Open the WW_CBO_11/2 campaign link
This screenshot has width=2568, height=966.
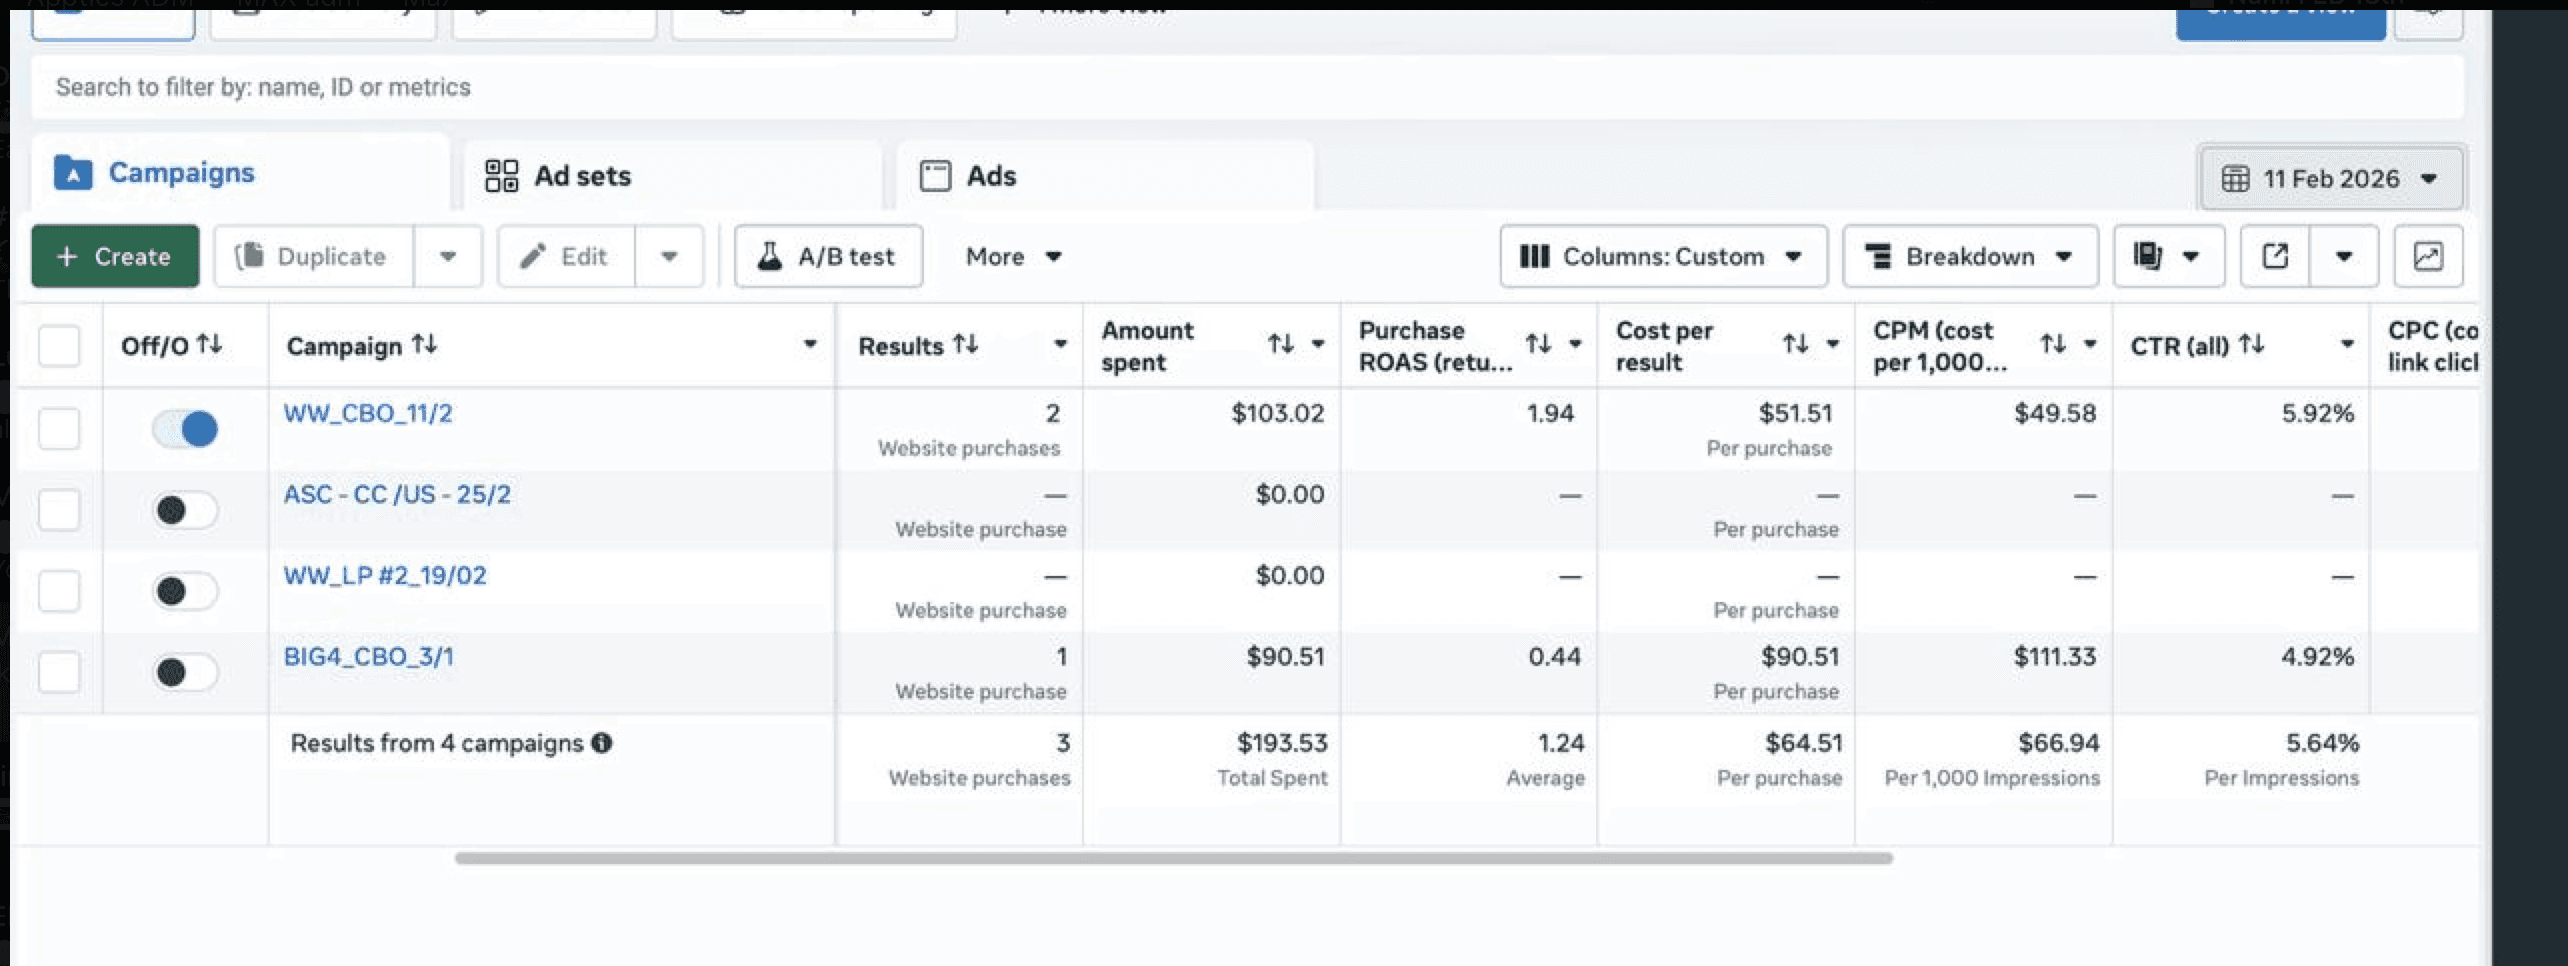pyautogui.click(x=368, y=413)
